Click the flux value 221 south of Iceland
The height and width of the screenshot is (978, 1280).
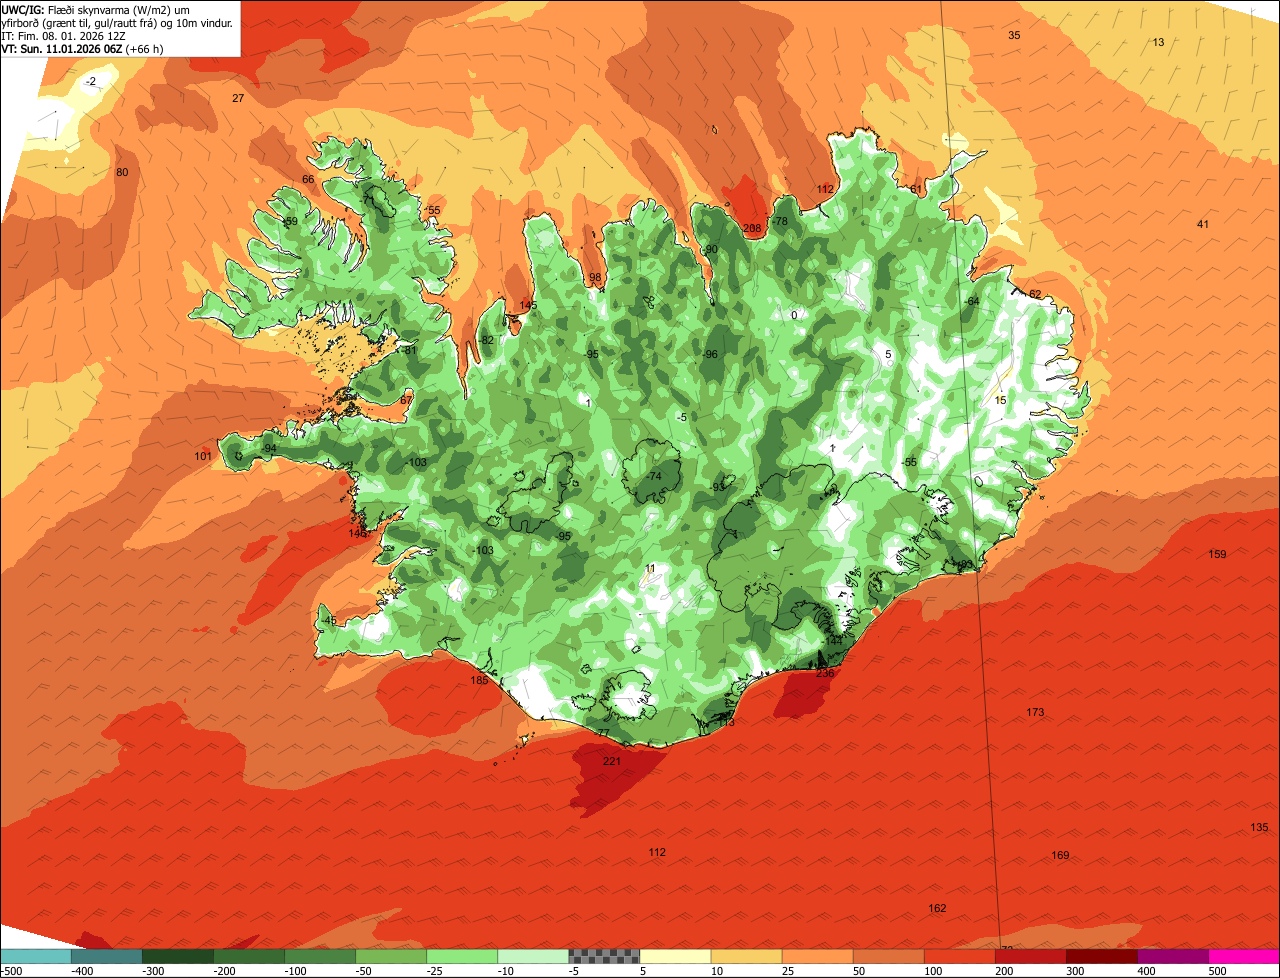612,761
